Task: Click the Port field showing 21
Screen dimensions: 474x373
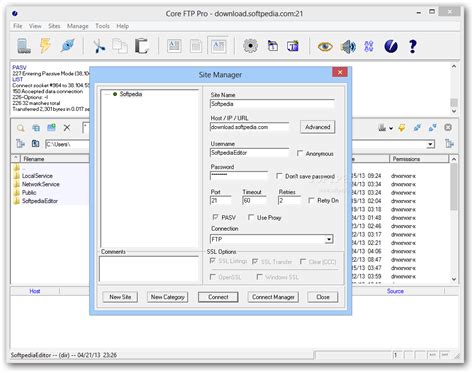Action: (220, 200)
